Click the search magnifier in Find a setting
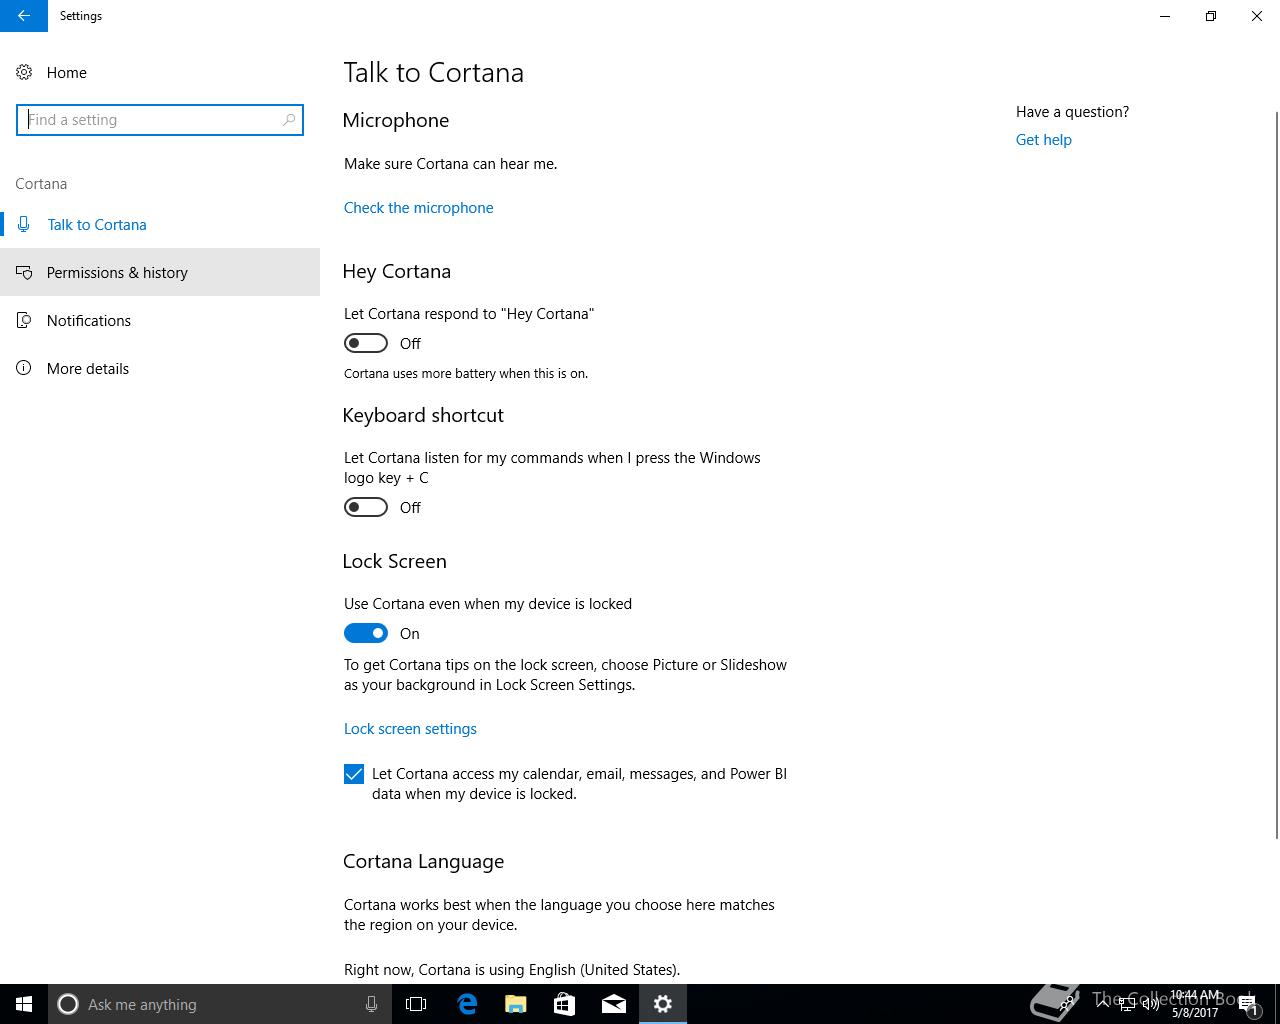Screen dimensions: 1280x1024 [289, 120]
